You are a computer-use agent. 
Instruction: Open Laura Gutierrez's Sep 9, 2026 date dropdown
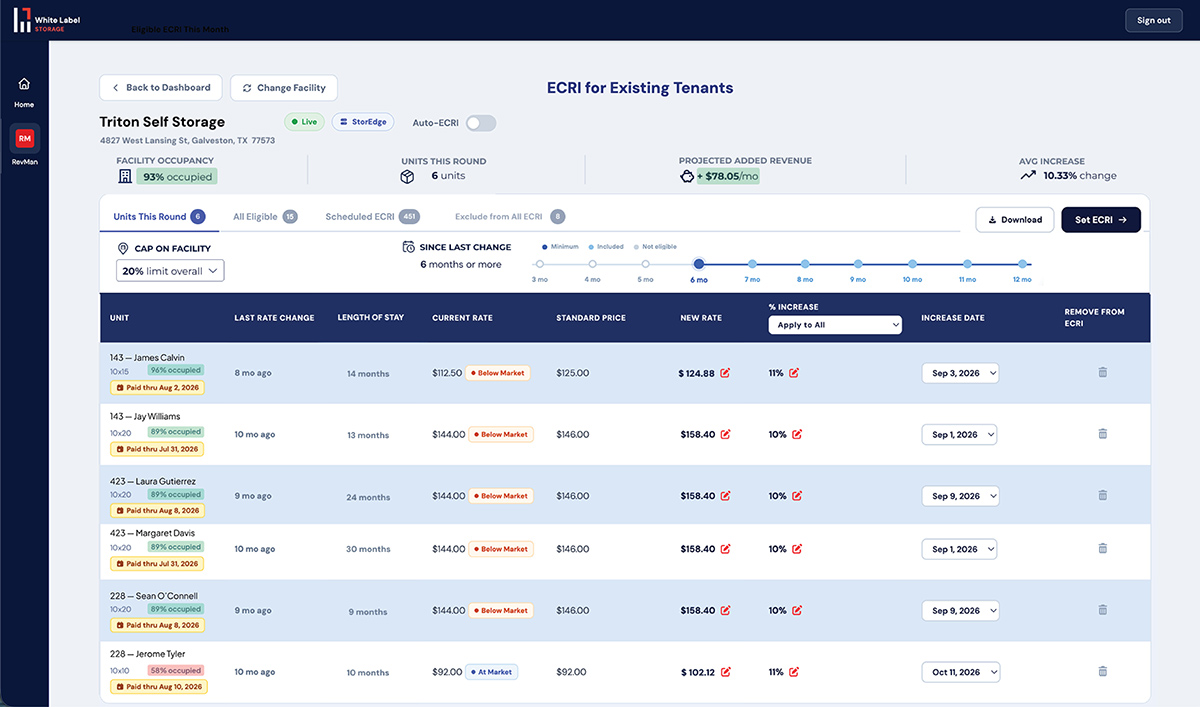960,496
